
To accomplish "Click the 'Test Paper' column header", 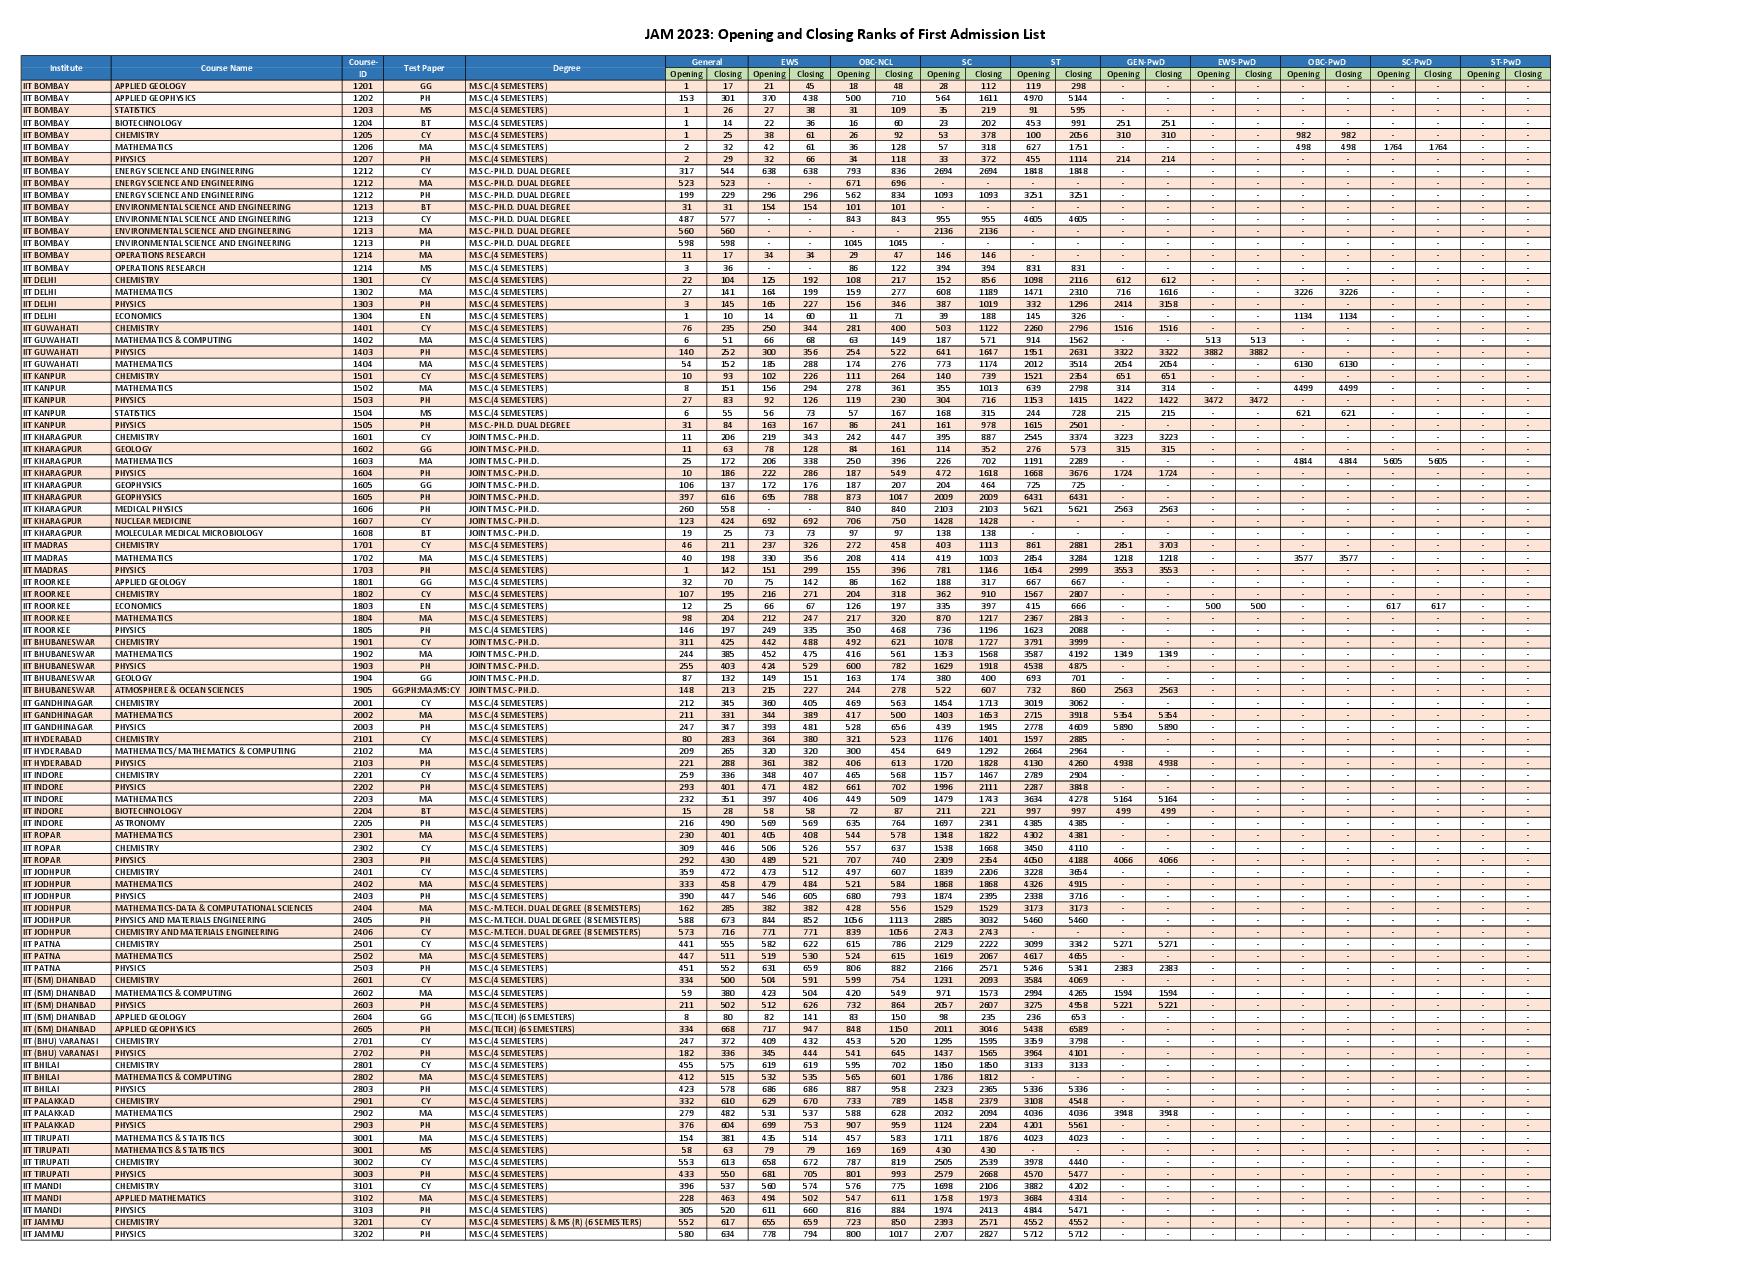I will pos(424,68).
